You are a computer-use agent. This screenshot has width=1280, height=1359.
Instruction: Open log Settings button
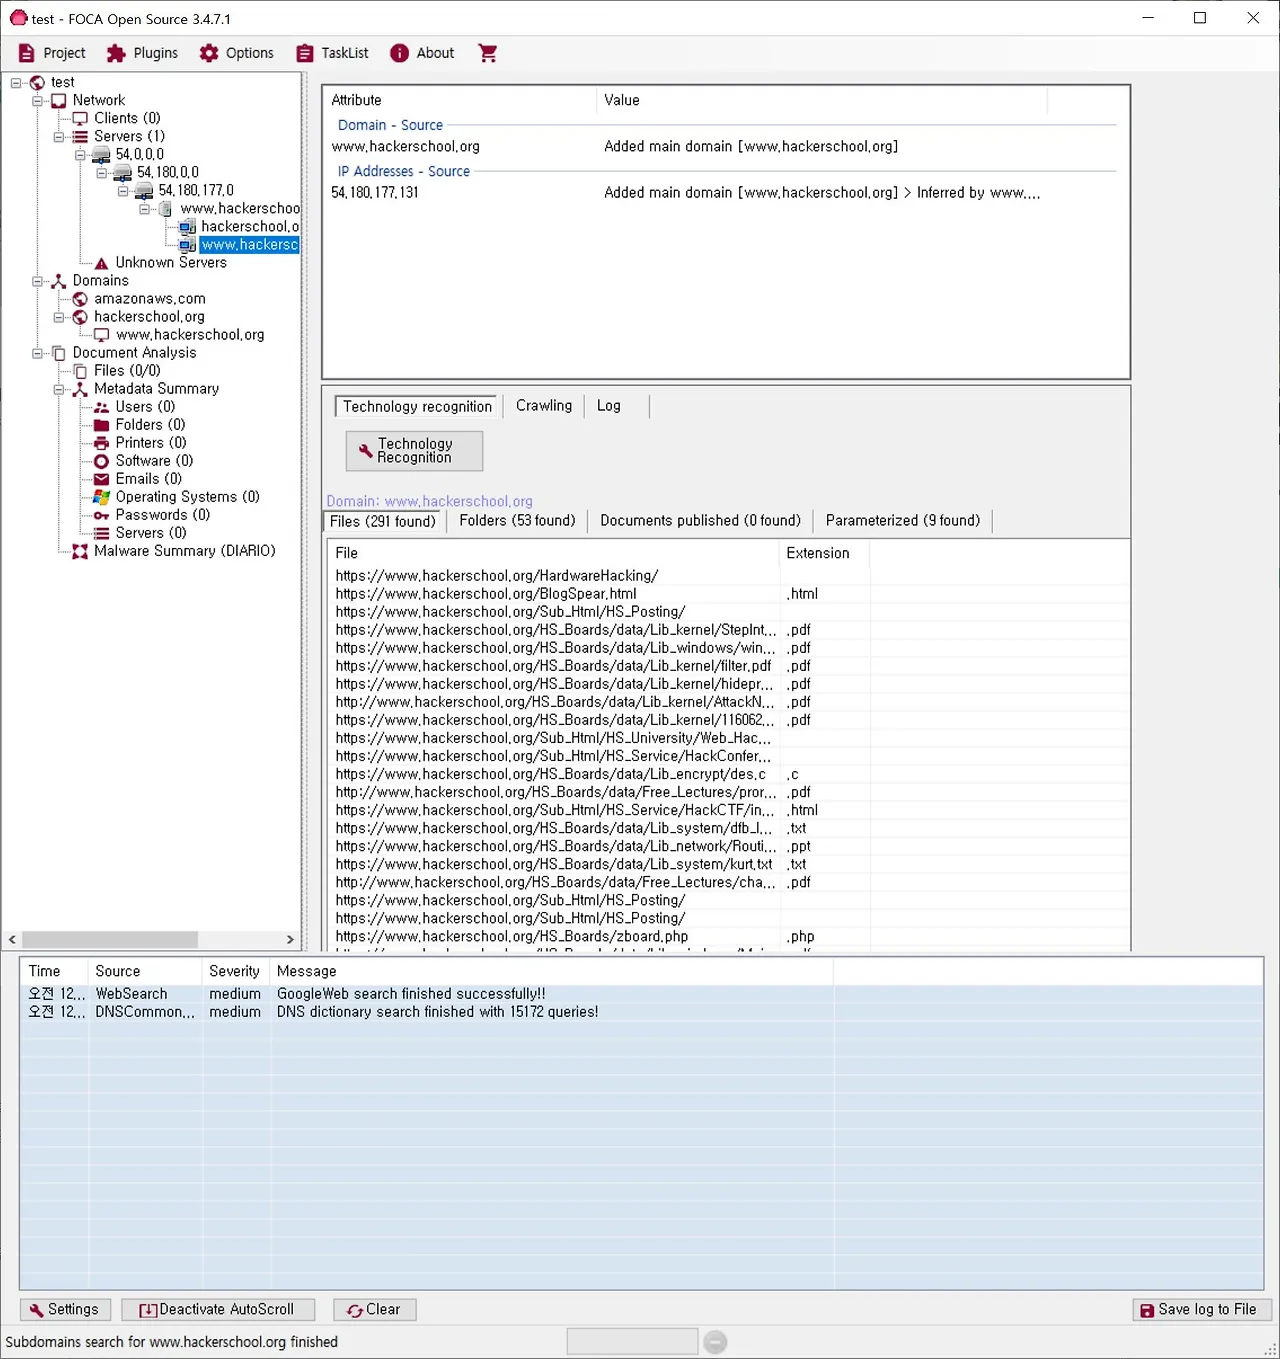(x=64, y=1310)
